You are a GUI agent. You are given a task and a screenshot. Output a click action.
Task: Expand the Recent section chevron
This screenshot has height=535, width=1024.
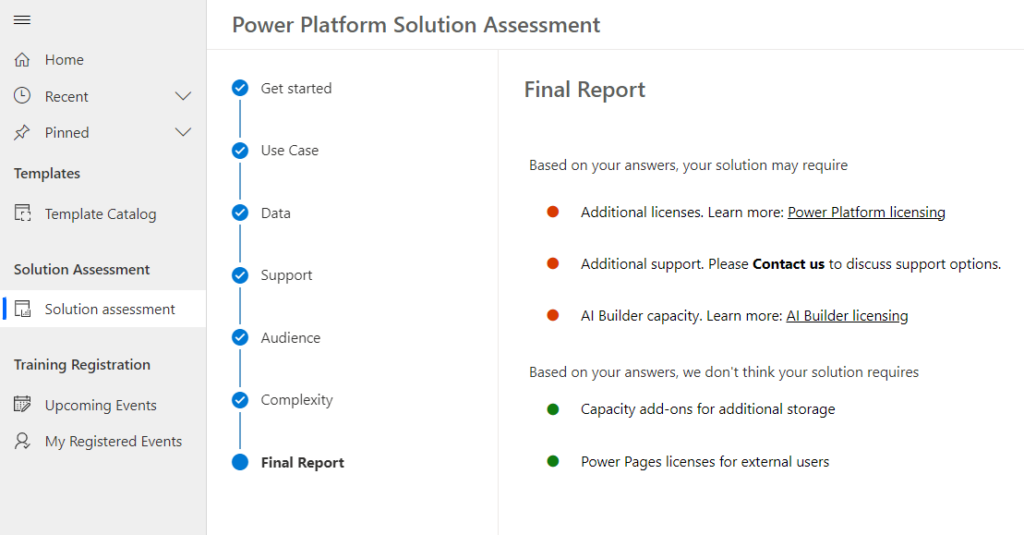tap(184, 96)
